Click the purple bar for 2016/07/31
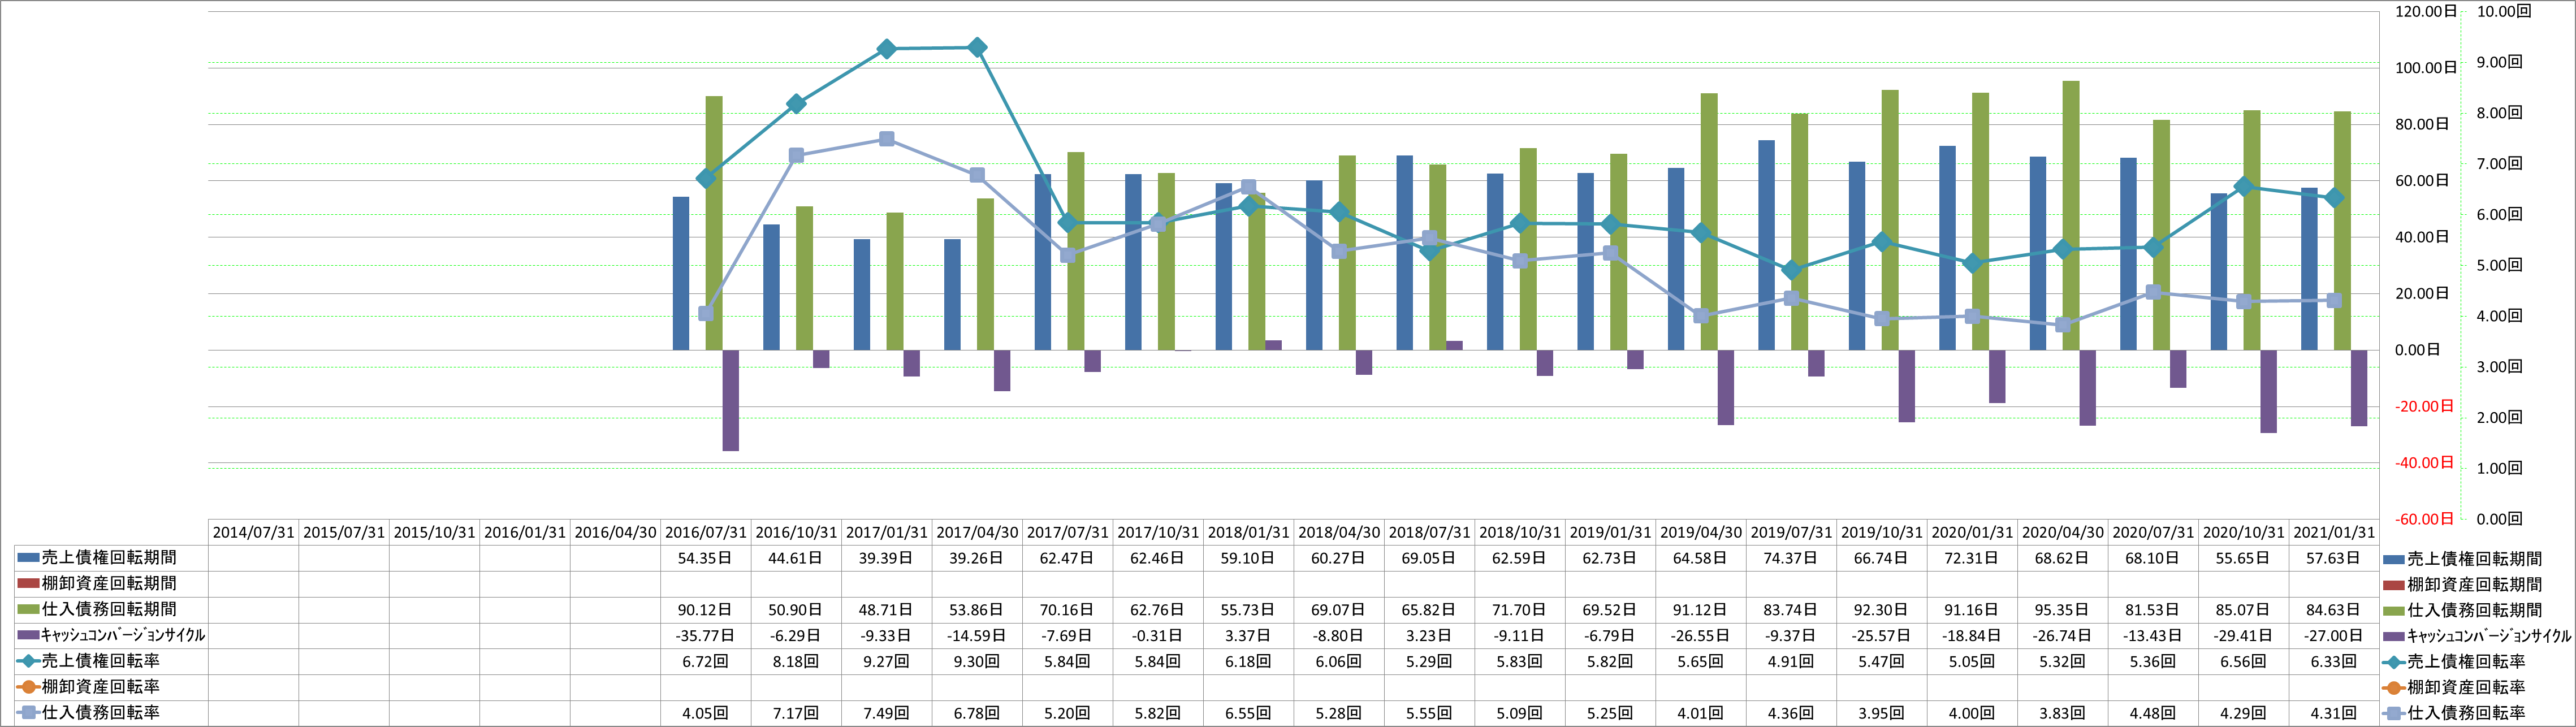This screenshot has height=727, width=2576. pos(731,400)
